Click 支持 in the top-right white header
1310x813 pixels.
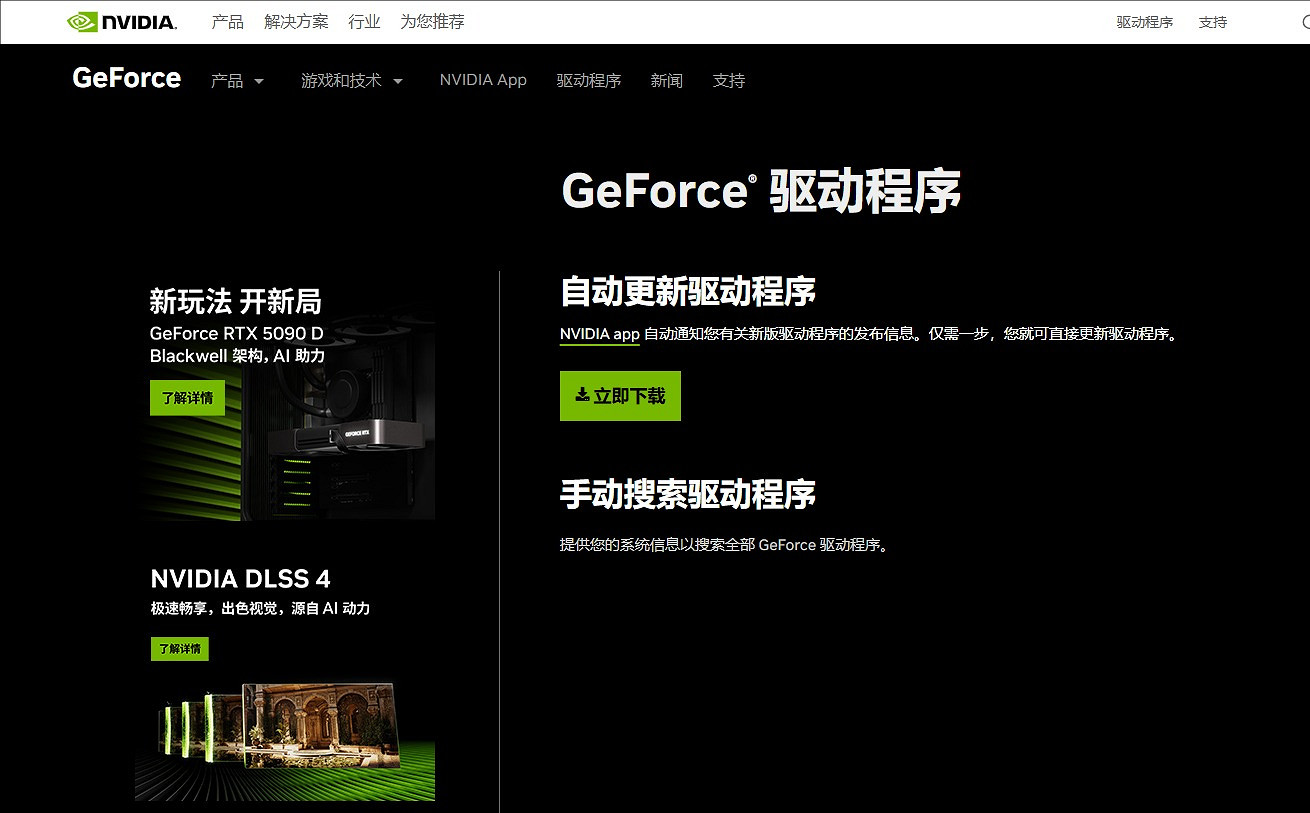tap(1212, 22)
